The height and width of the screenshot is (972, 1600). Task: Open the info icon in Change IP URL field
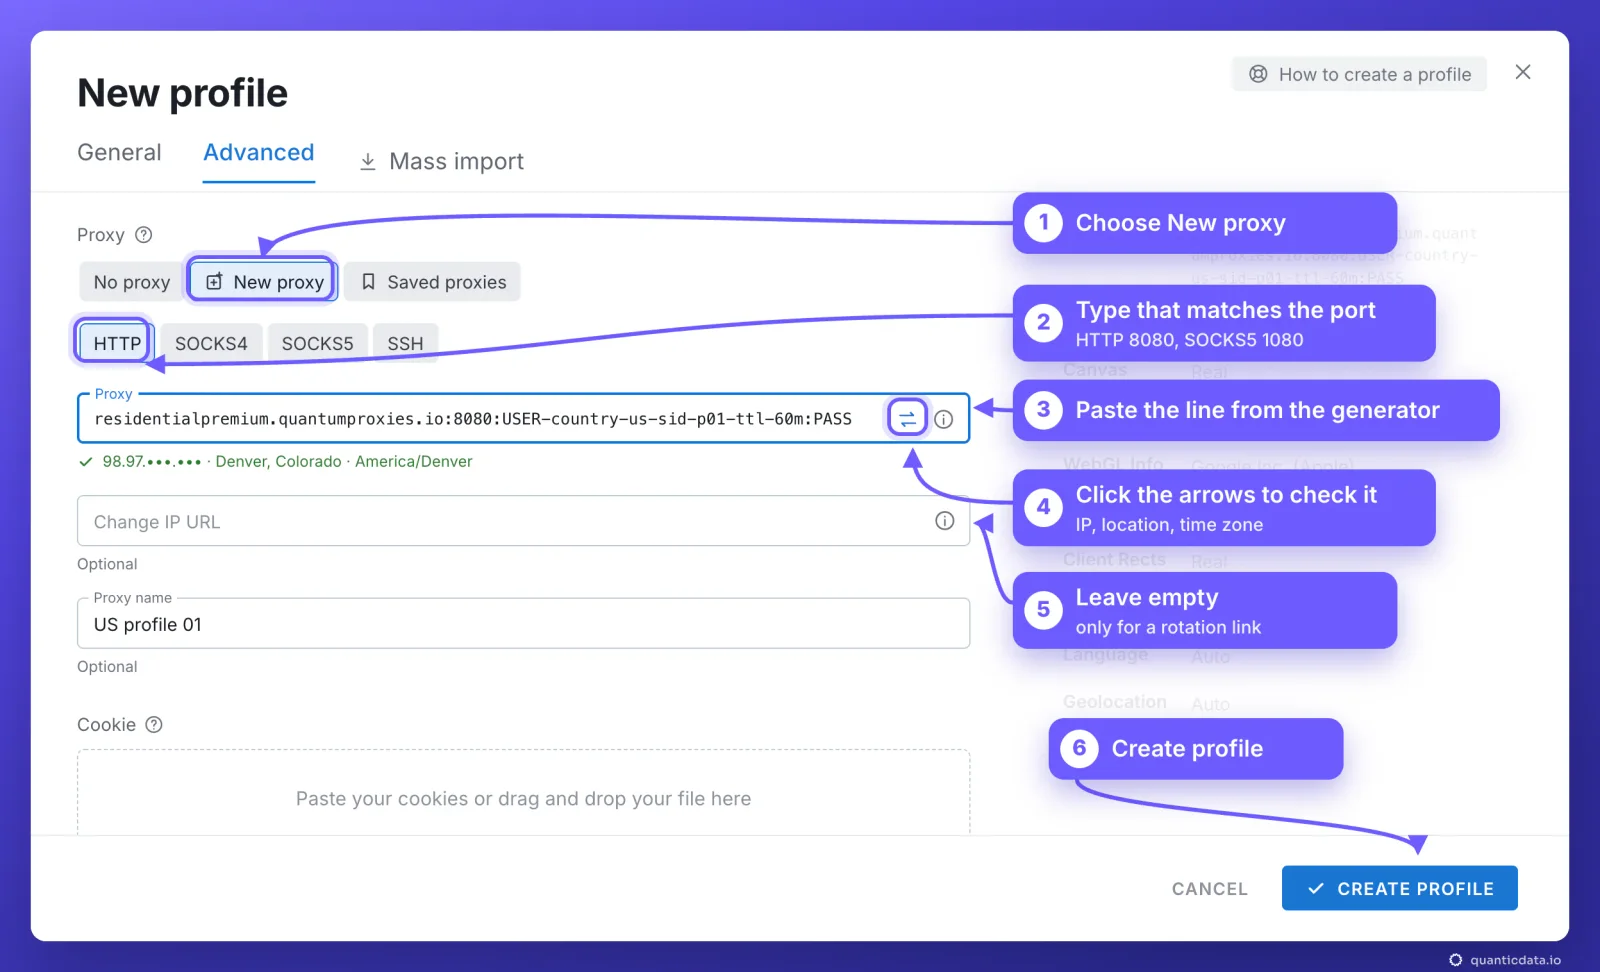coord(945,521)
